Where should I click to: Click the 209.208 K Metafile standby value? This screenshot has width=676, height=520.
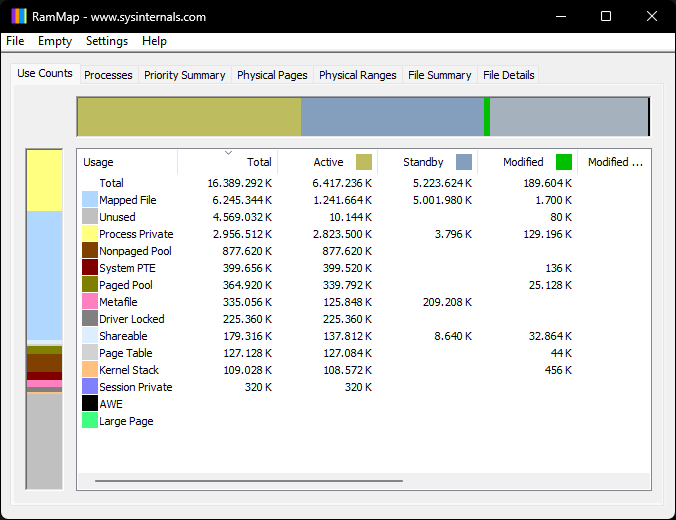point(447,302)
